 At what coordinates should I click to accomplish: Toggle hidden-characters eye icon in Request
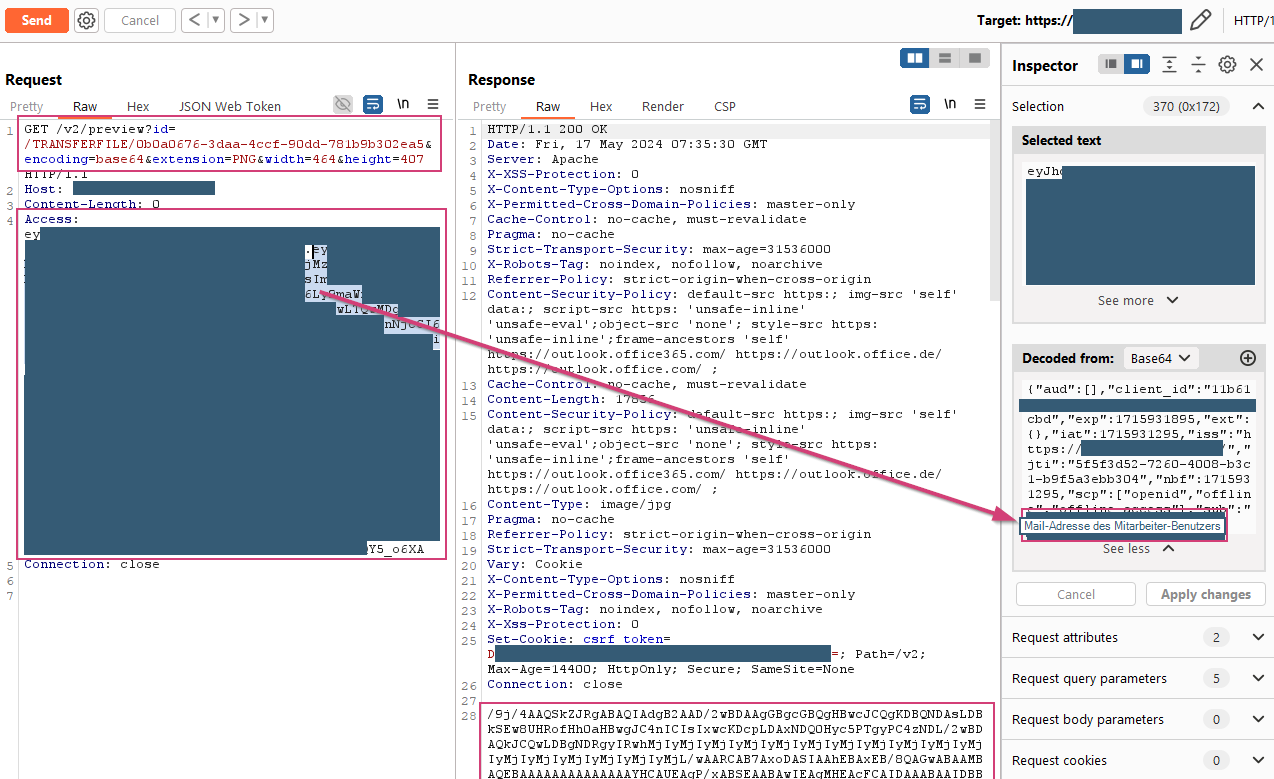(343, 104)
